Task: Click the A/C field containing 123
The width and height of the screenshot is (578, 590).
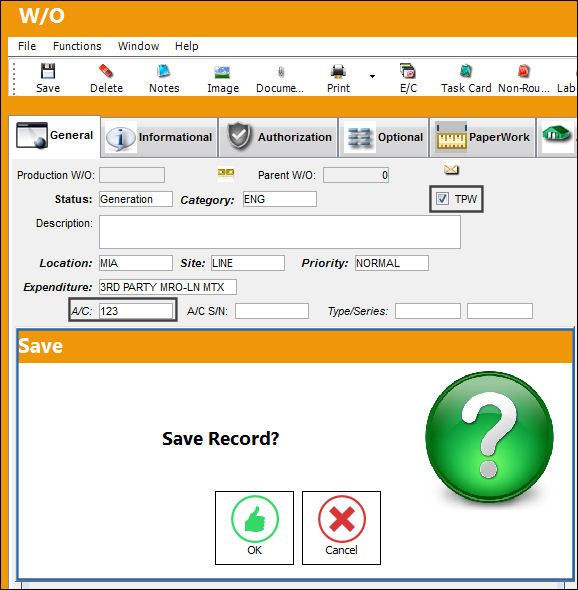Action: tap(136, 311)
